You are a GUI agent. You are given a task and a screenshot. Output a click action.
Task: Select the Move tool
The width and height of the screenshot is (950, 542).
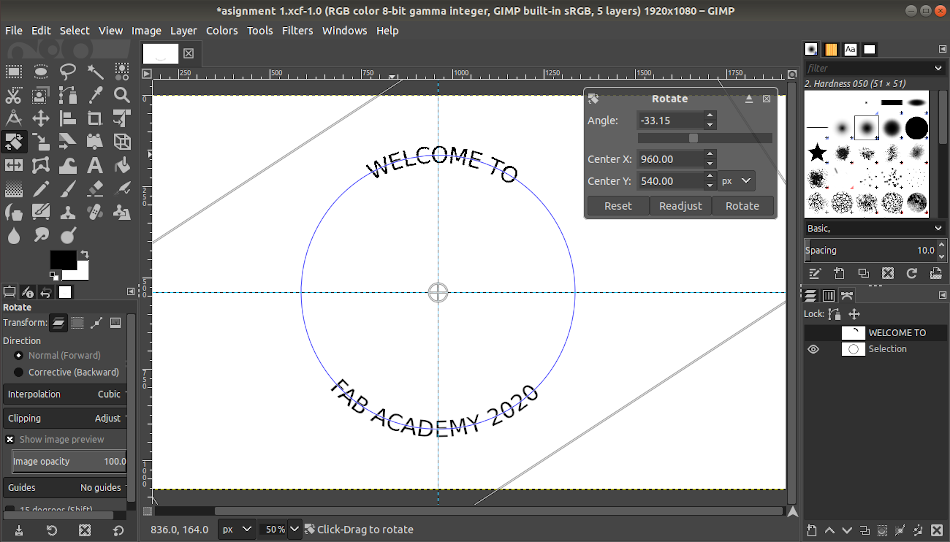[41, 118]
